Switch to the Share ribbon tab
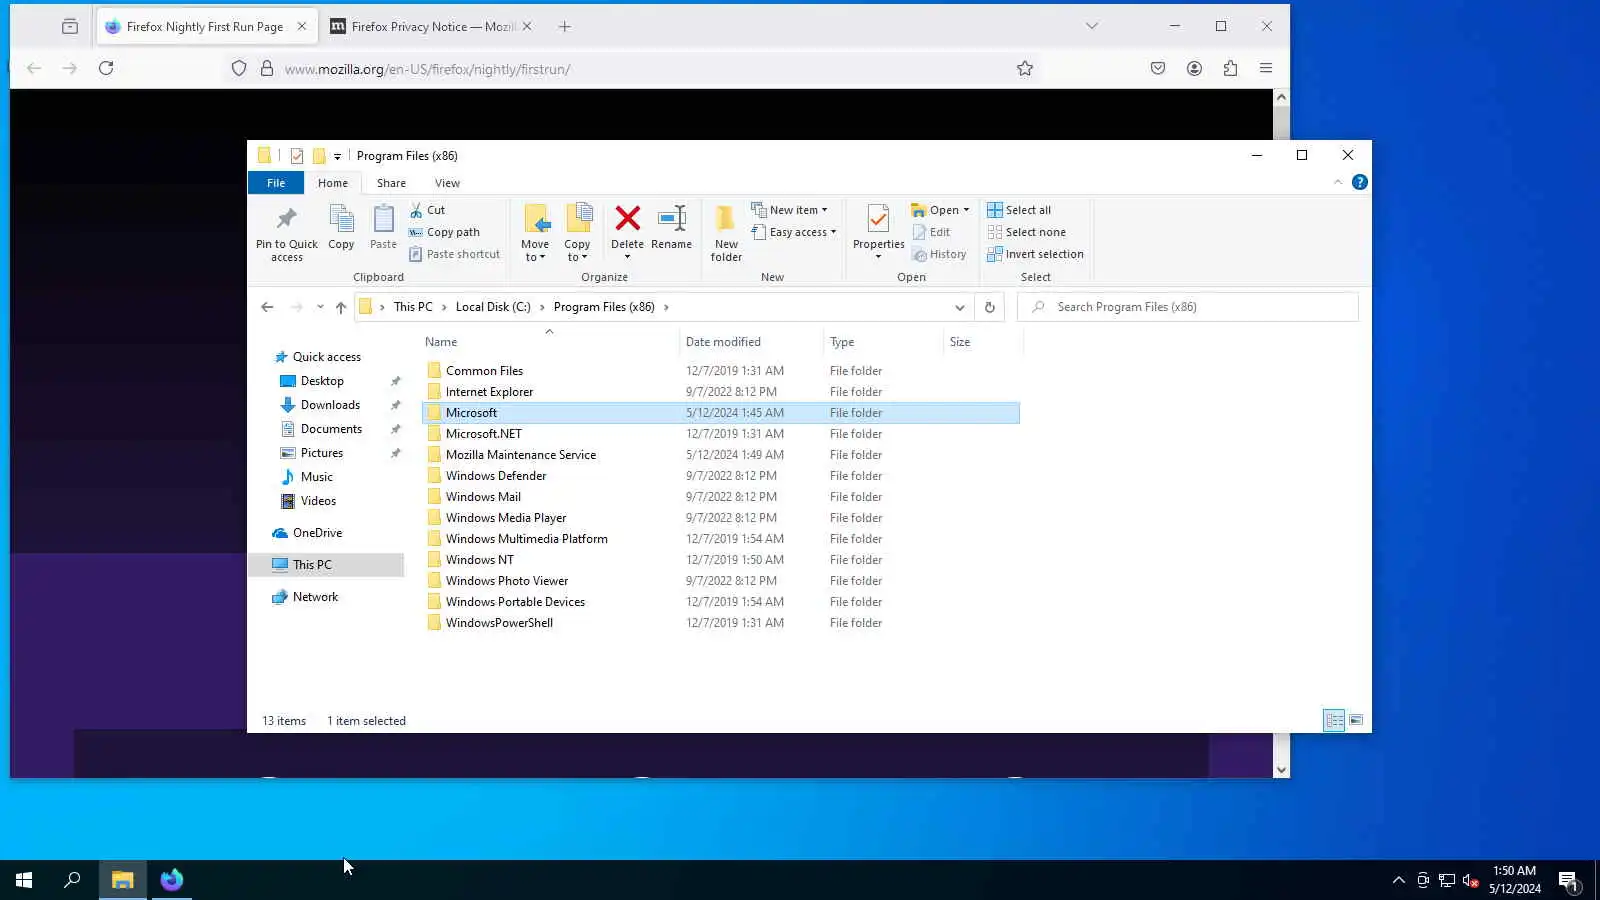The height and width of the screenshot is (900, 1600). 391,183
